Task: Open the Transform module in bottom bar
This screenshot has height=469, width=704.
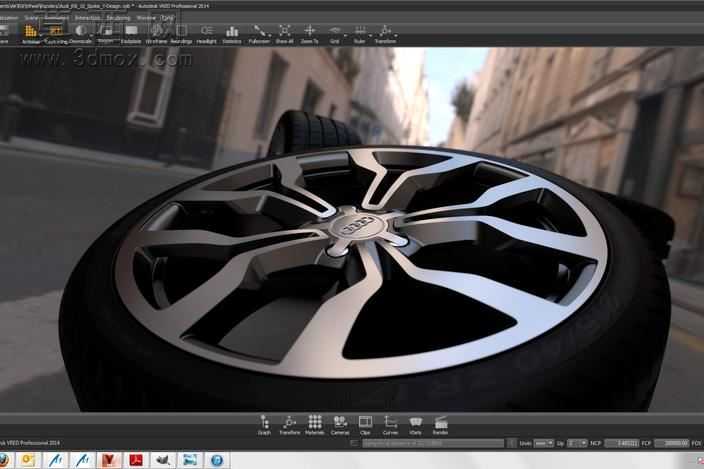Action: (290, 425)
